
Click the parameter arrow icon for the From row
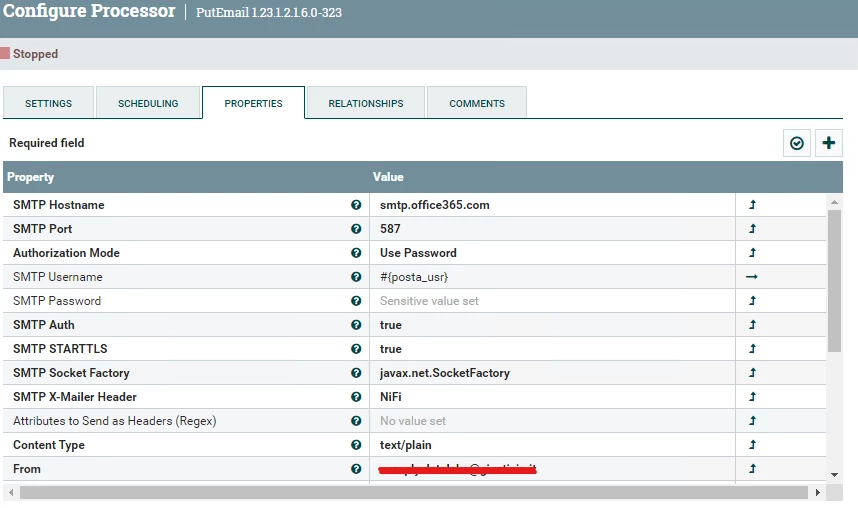[x=752, y=469]
